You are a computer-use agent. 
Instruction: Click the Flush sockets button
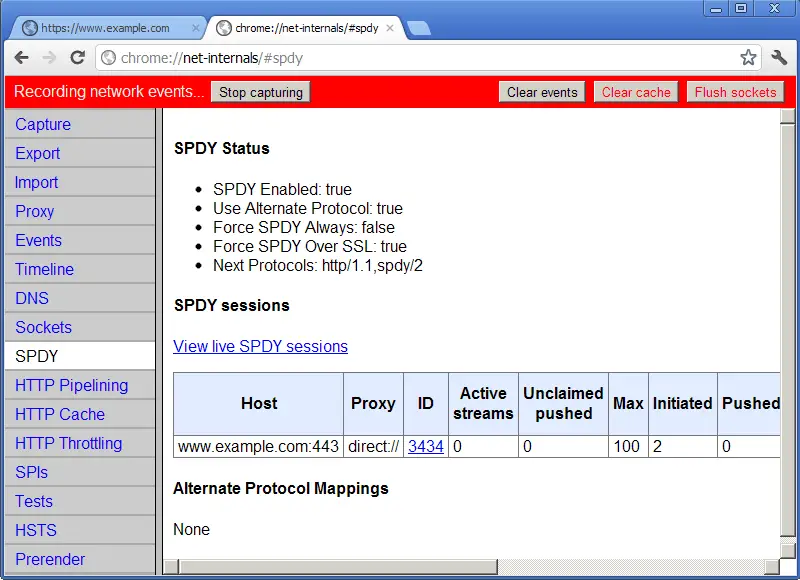click(735, 92)
